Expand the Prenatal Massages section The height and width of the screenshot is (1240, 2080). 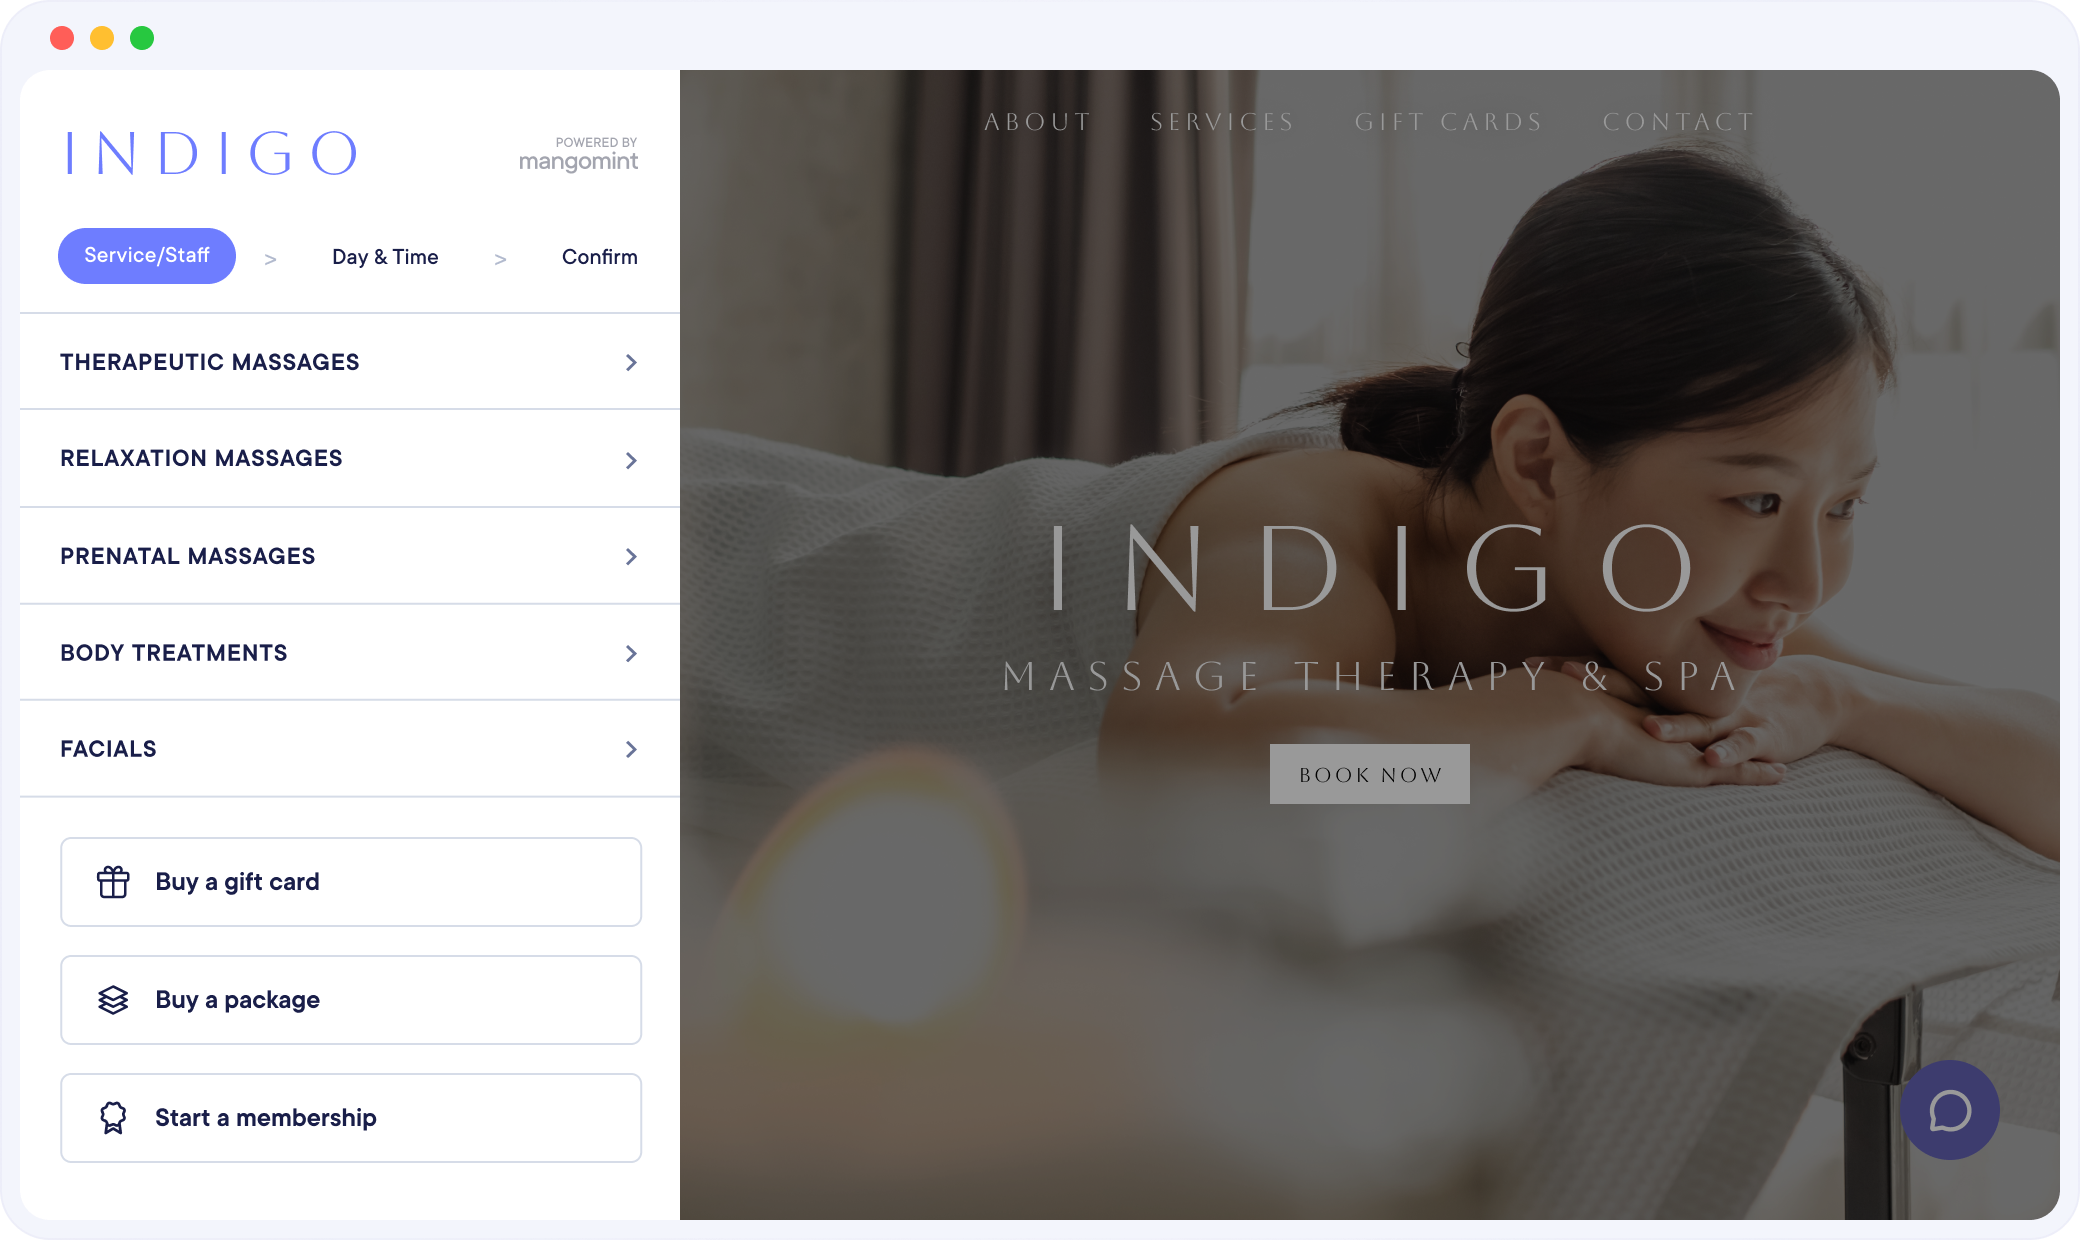[350, 556]
